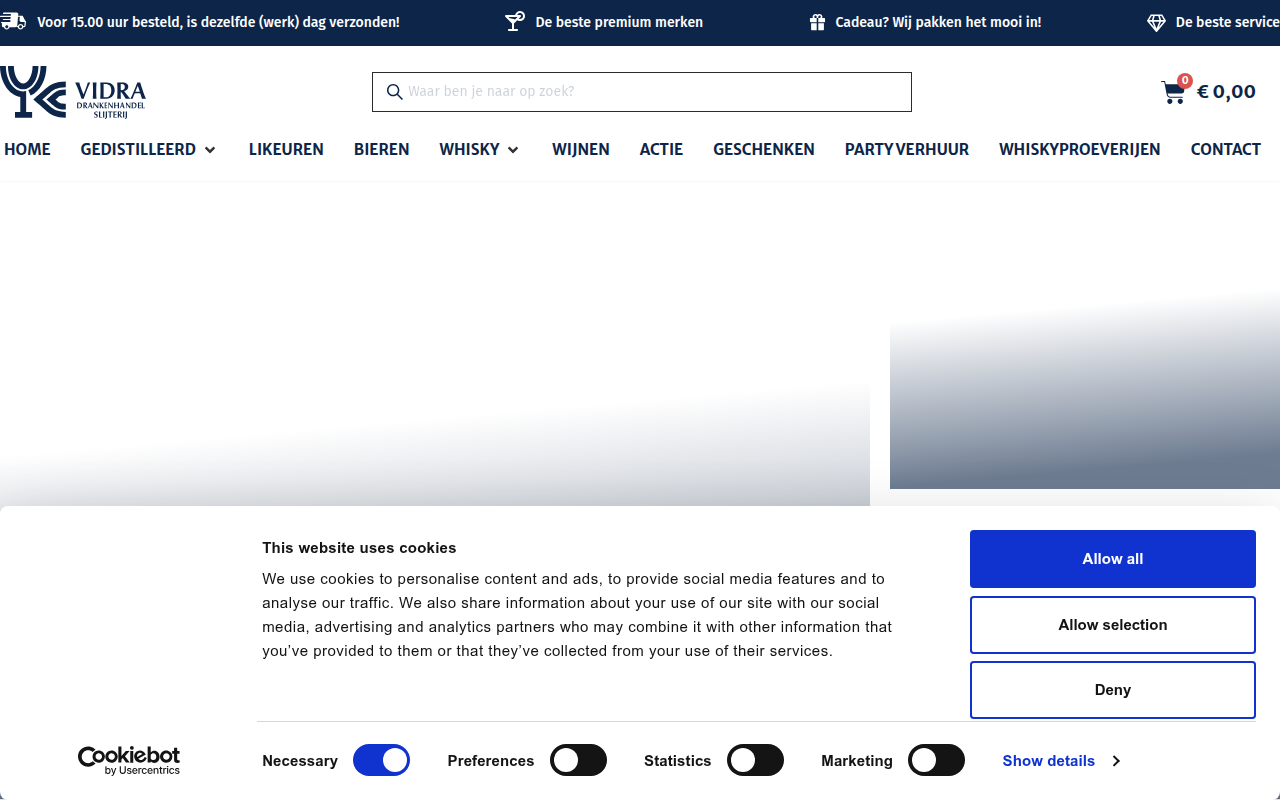Image resolution: width=1280 pixels, height=800 pixels.
Task: Focus the product search input field
Action: pos(642,92)
